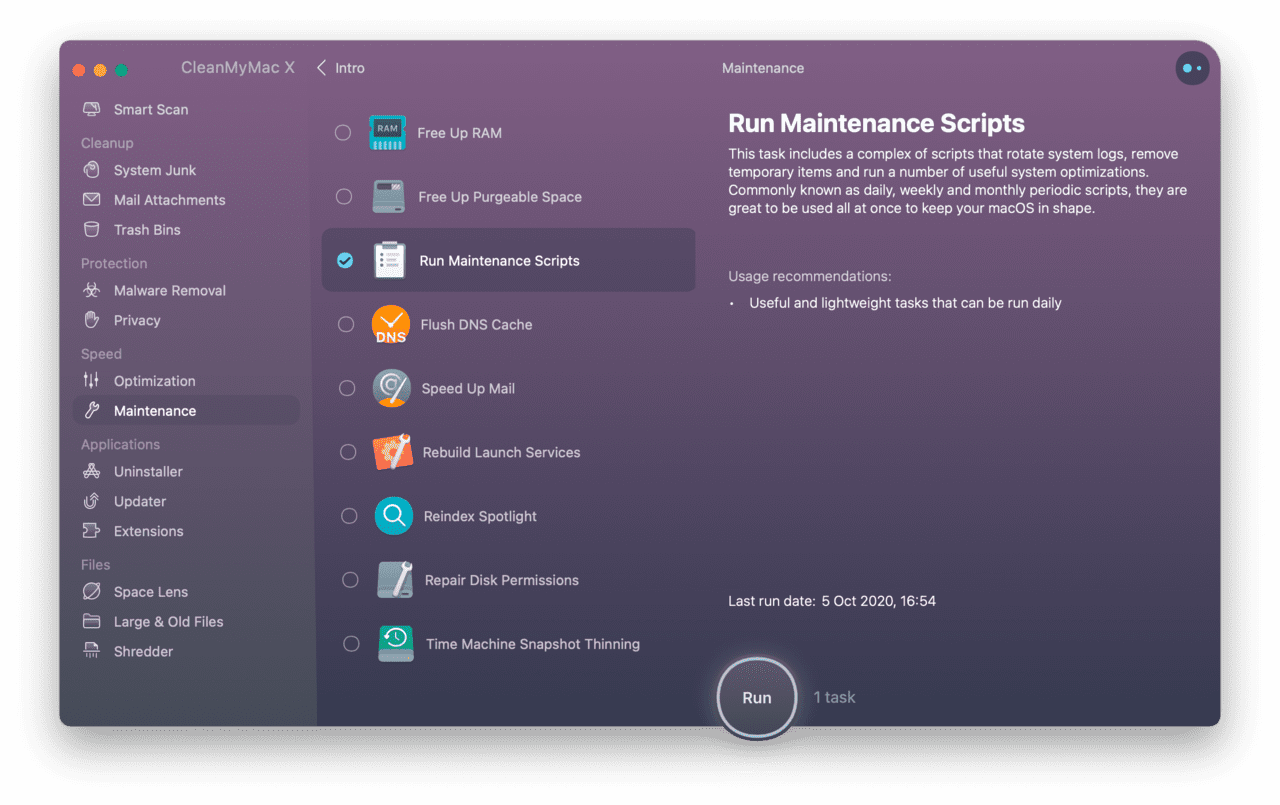Click the Privacy hand icon
This screenshot has width=1280, height=805.
tap(92, 320)
